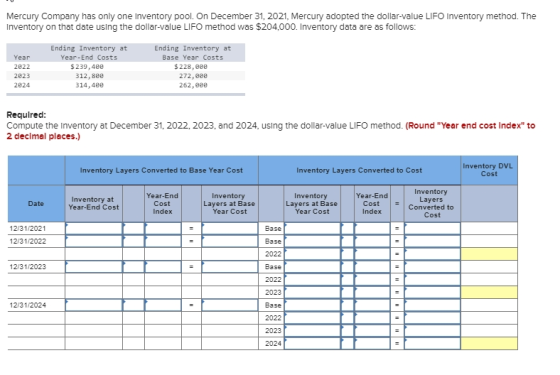Screen dimensions: 560x375
Task: Select Layers Converted to Cost field, 12/31/2023 Base row
Action: pos(432,267)
